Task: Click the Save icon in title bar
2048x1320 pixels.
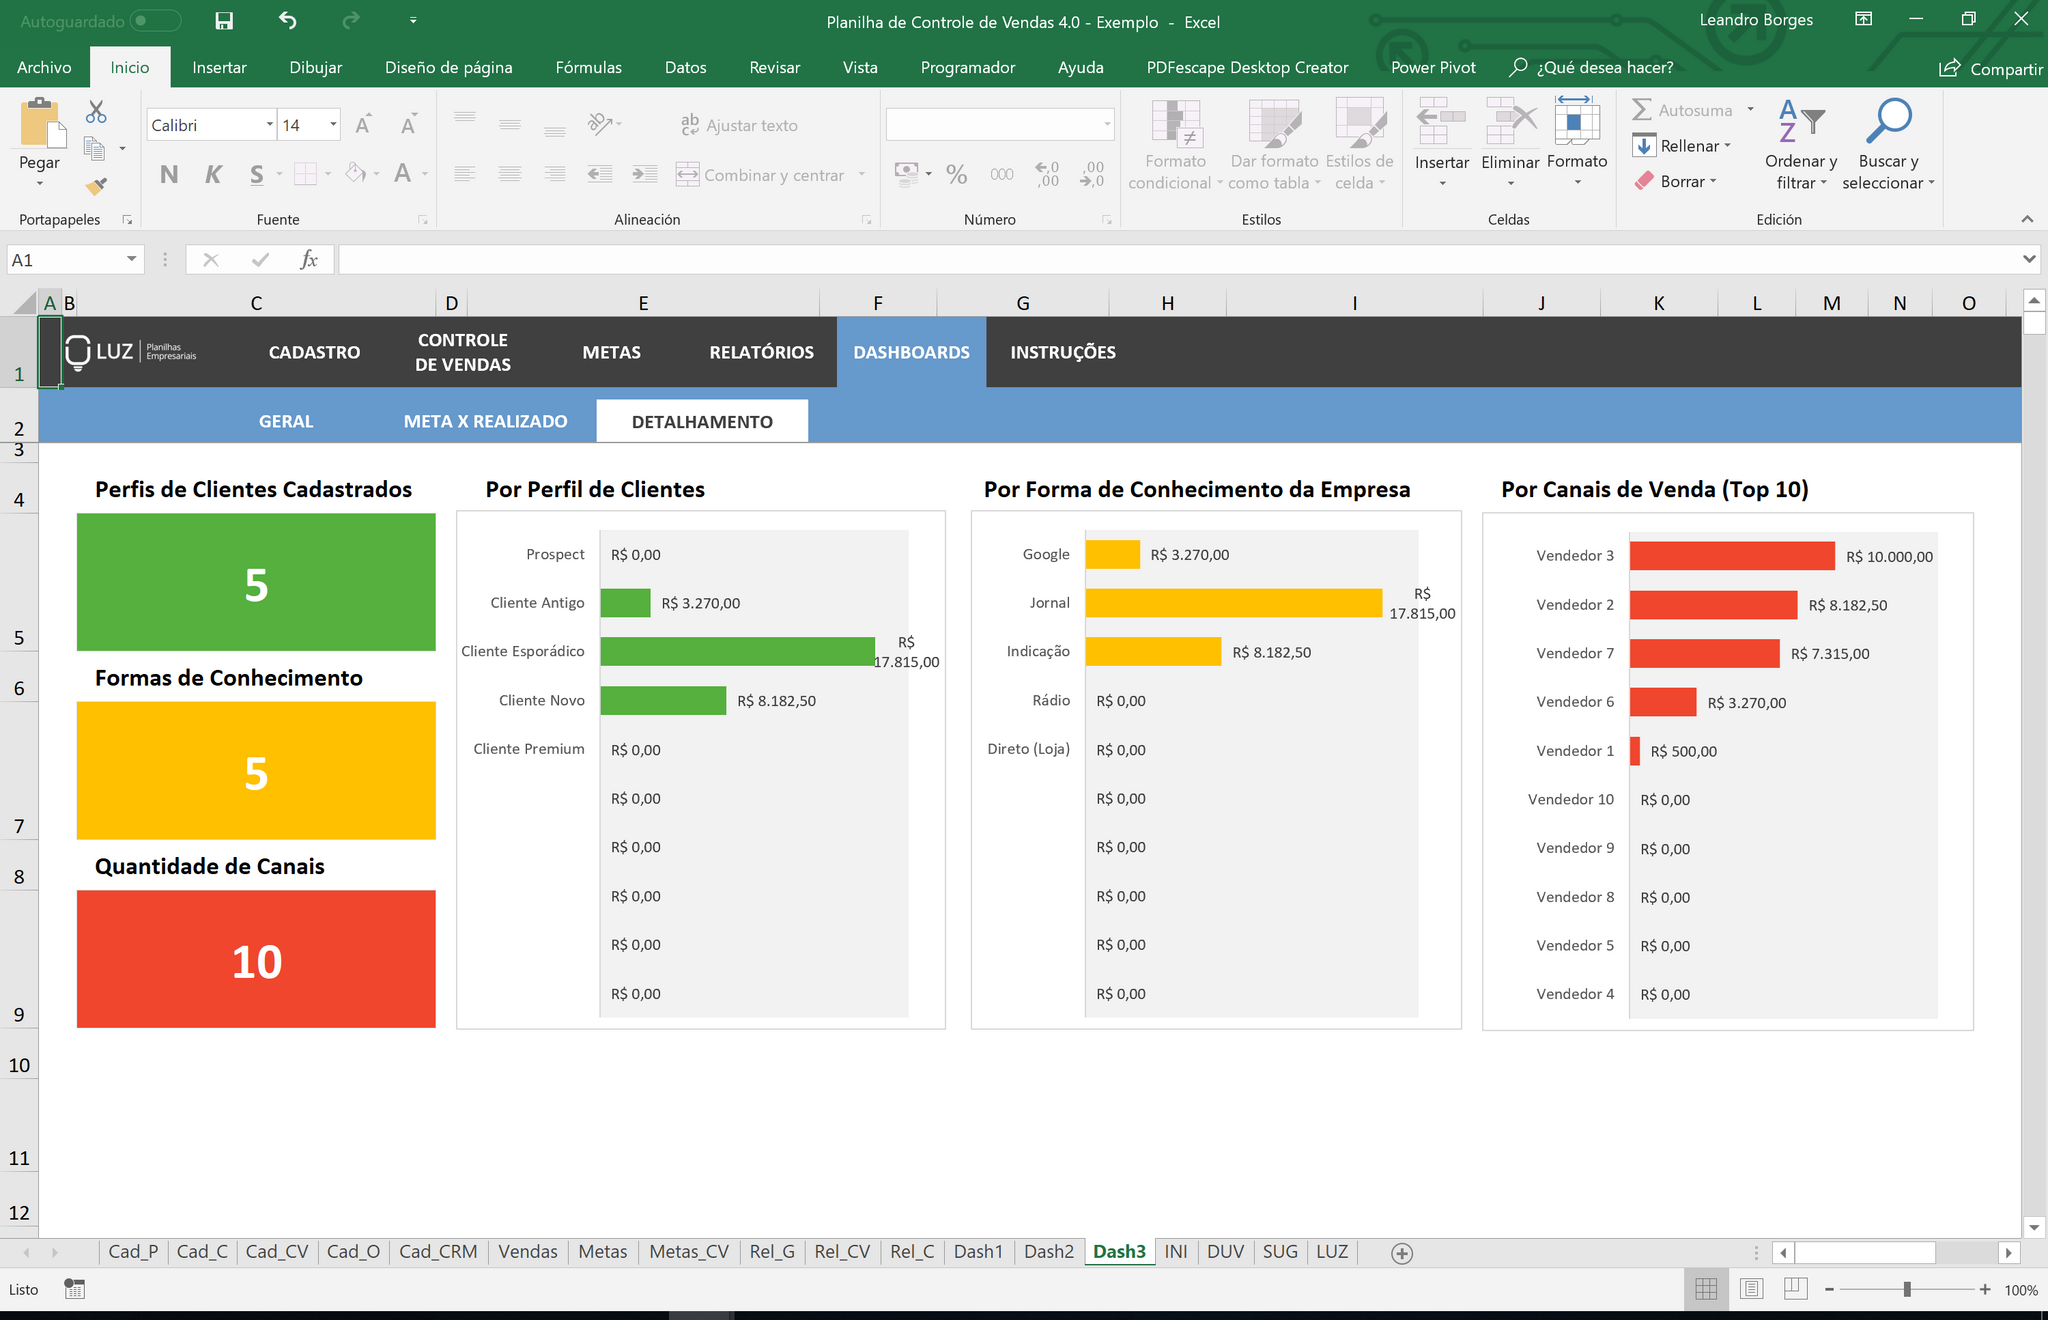Action: tap(224, 21)
